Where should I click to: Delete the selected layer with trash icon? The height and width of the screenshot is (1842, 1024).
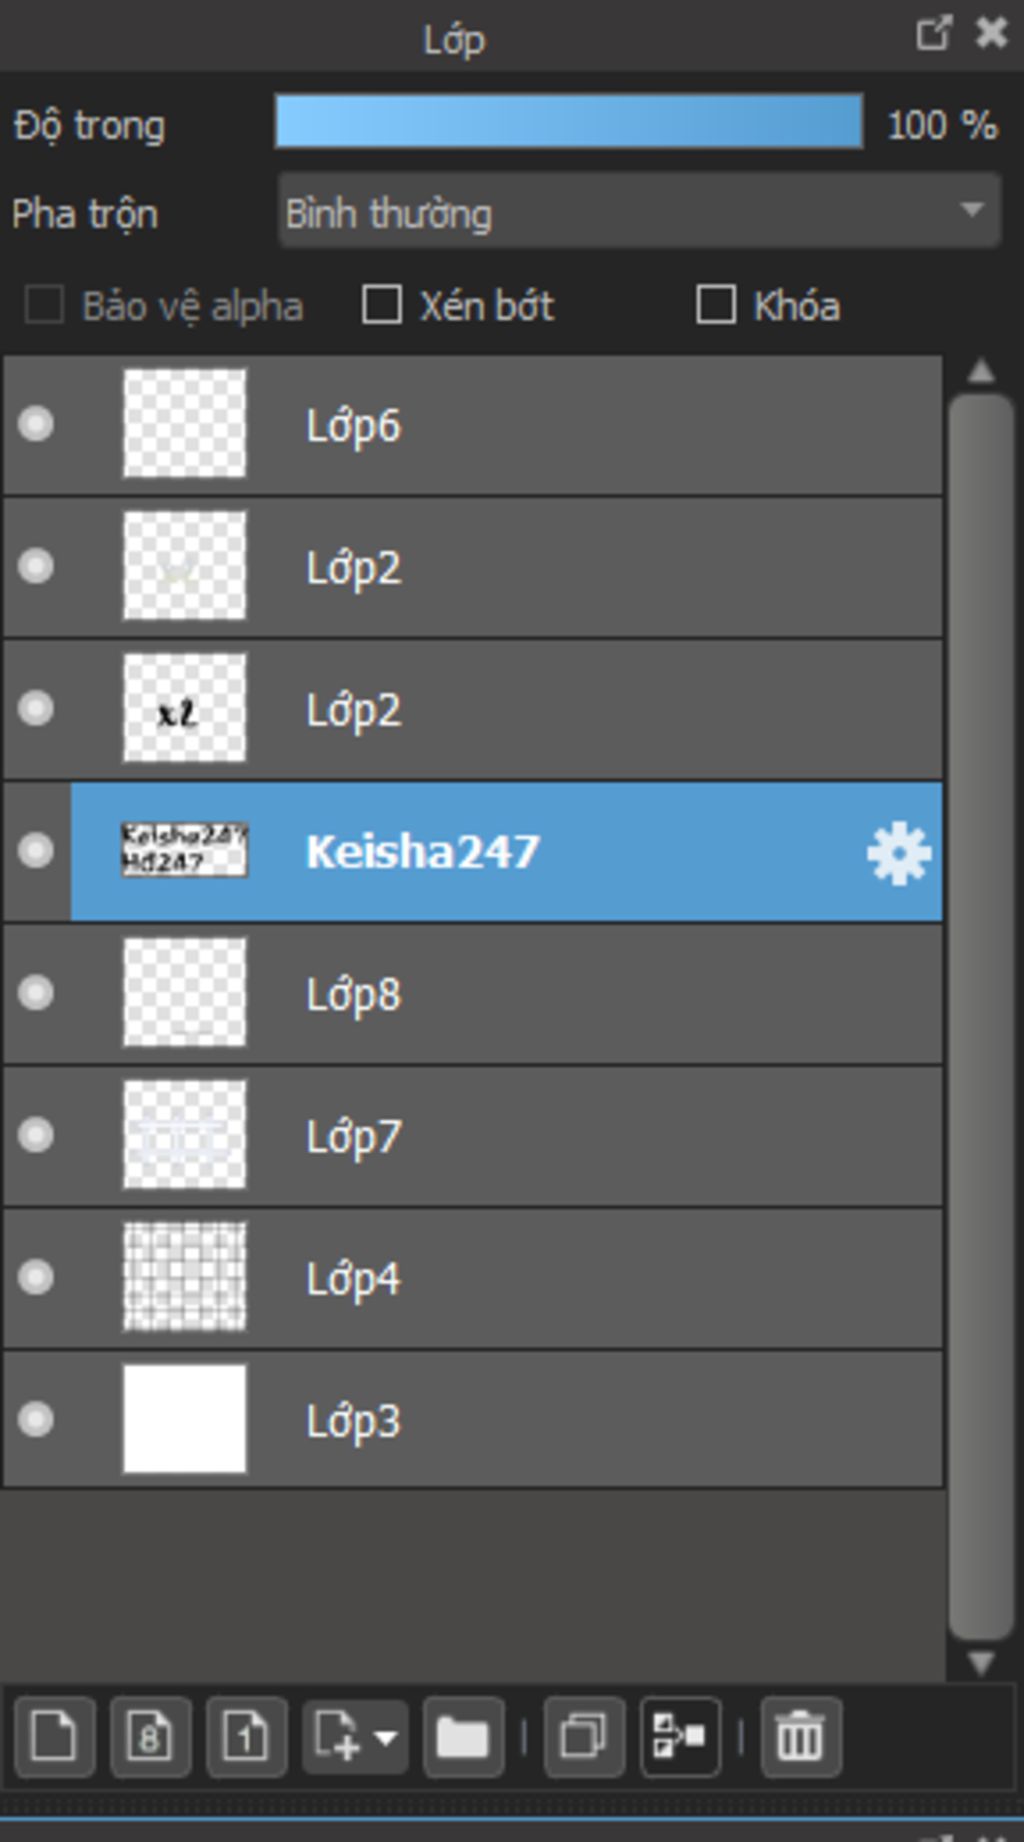(x=800, y=1736)
